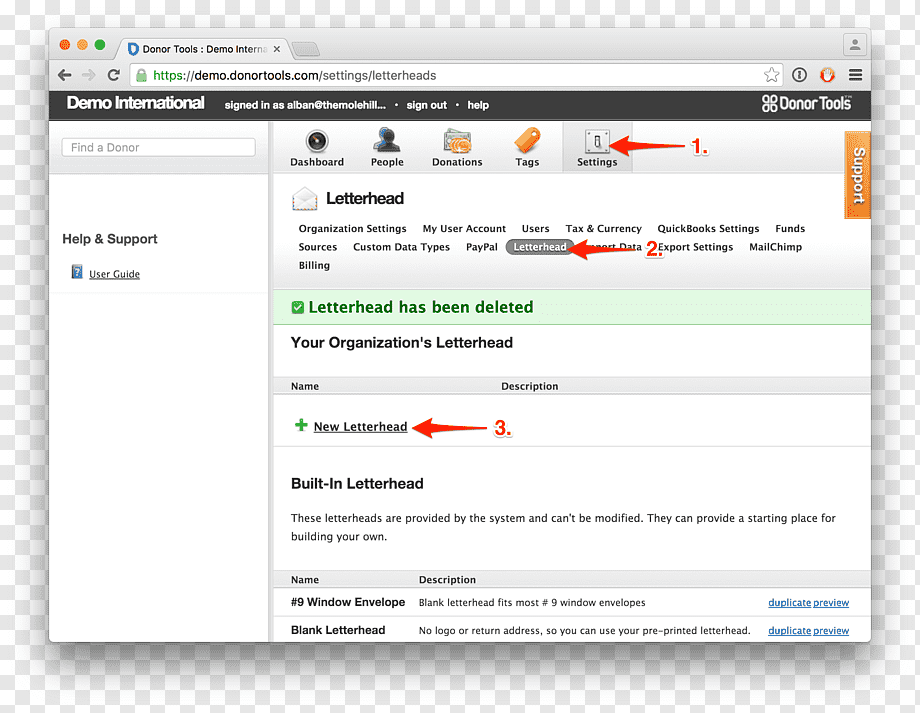Screen dimensions: 920x713
Task: Click the Help & Support heading
Action: click(x=110, y=239)
